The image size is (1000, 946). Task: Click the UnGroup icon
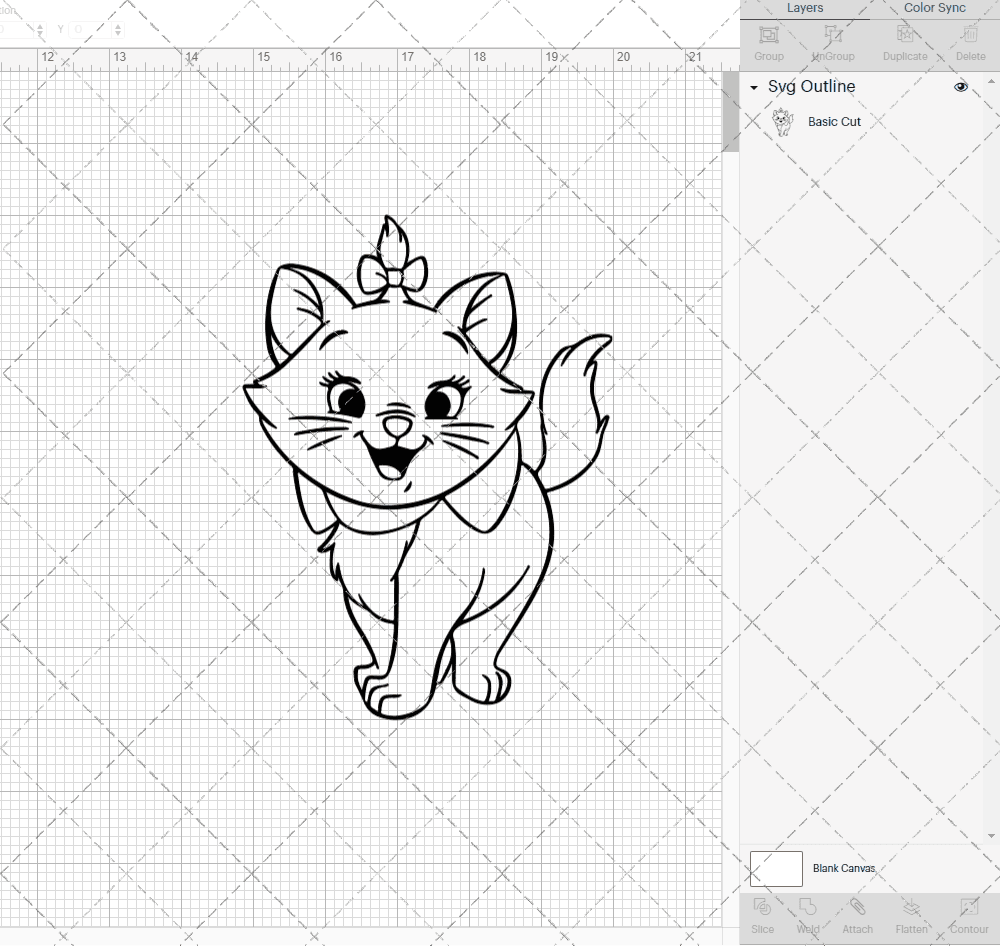tap(833, 34)
